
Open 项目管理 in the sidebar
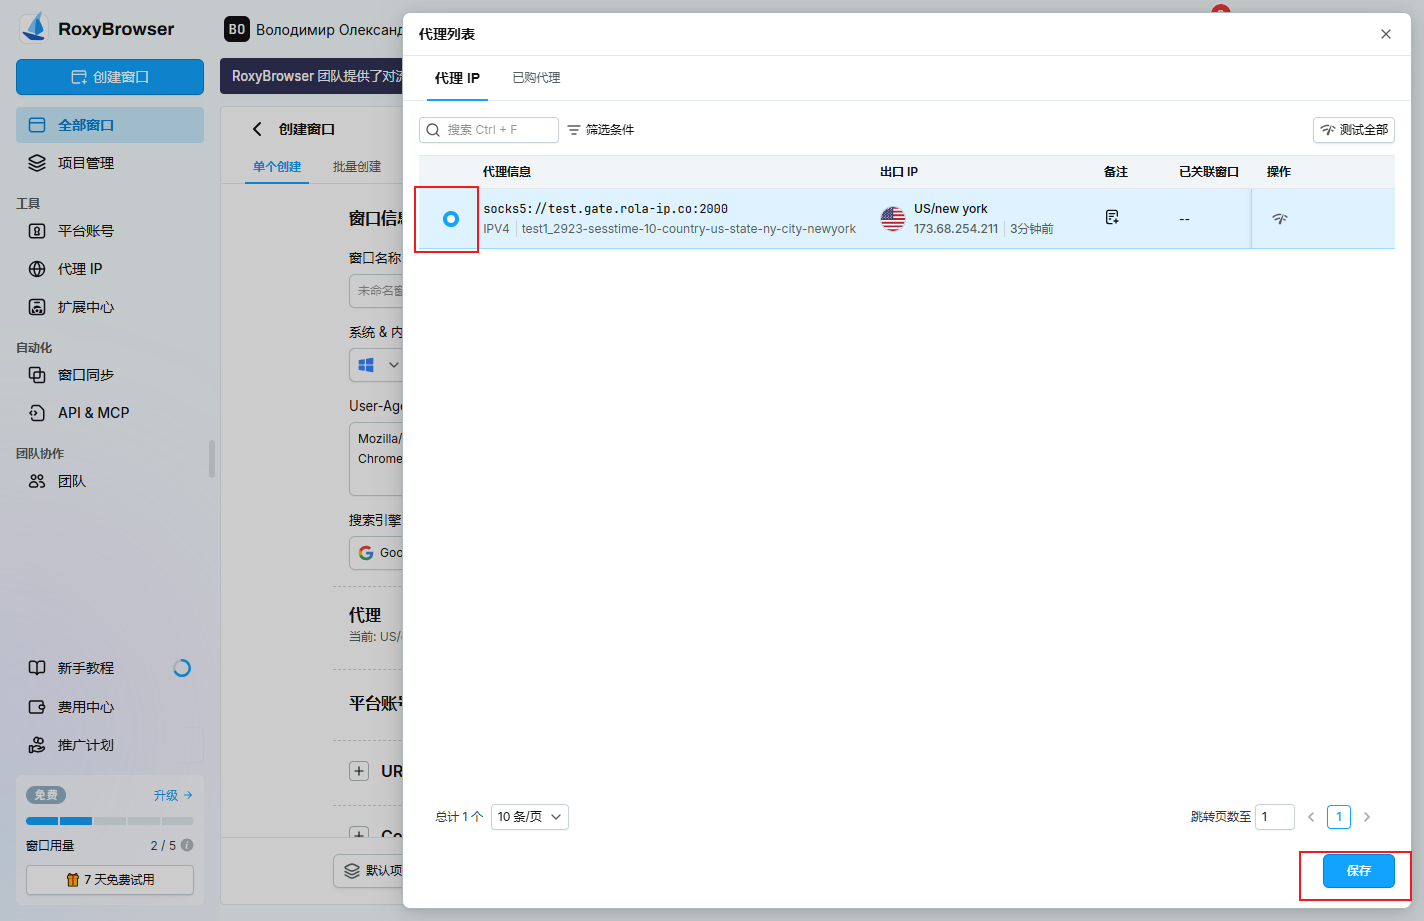109,163
